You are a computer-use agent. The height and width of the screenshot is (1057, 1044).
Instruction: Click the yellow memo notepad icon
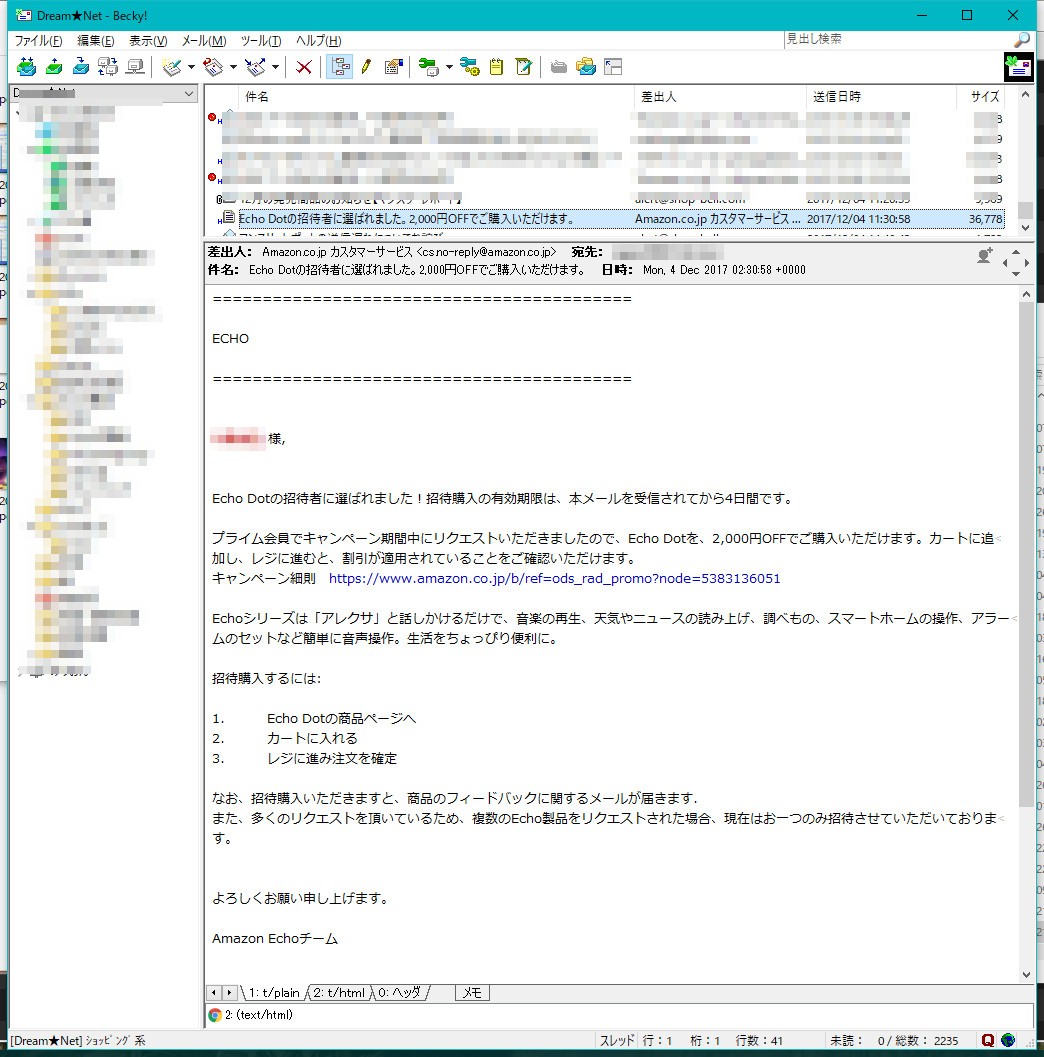point(497,67)
